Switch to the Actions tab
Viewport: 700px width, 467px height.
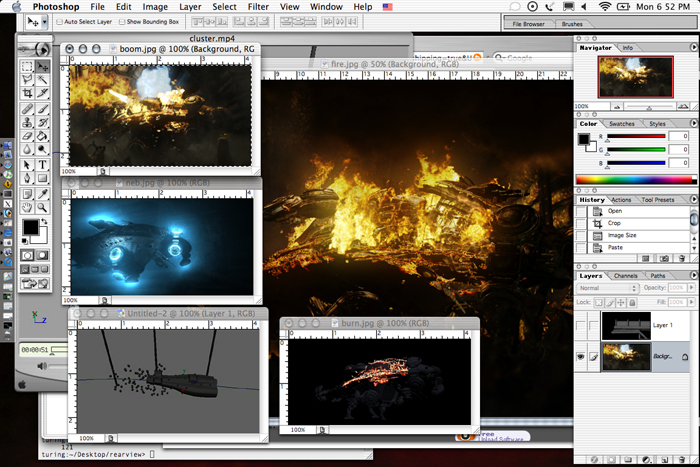click(x=621, y=200)
